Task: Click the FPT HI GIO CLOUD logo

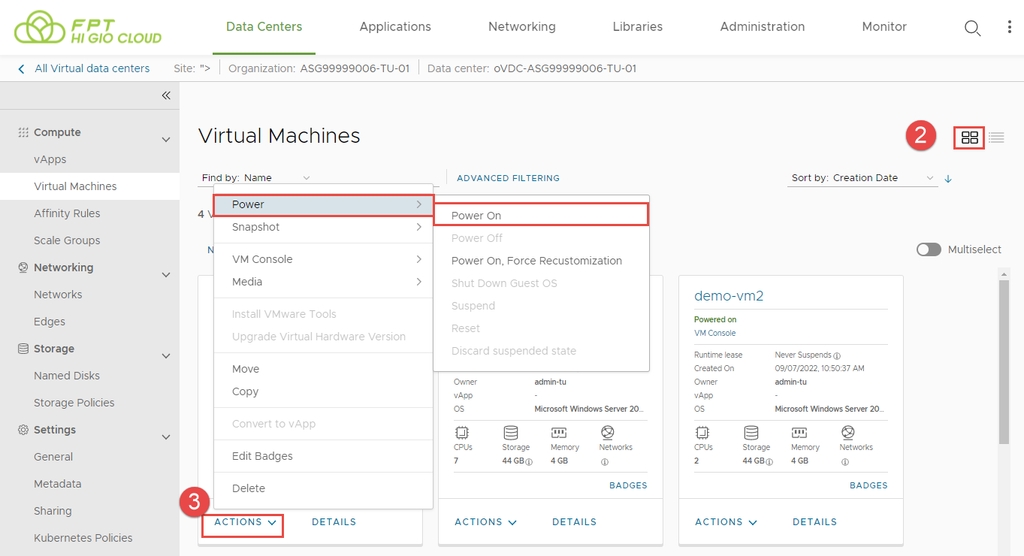Action: tap(88, 28)
